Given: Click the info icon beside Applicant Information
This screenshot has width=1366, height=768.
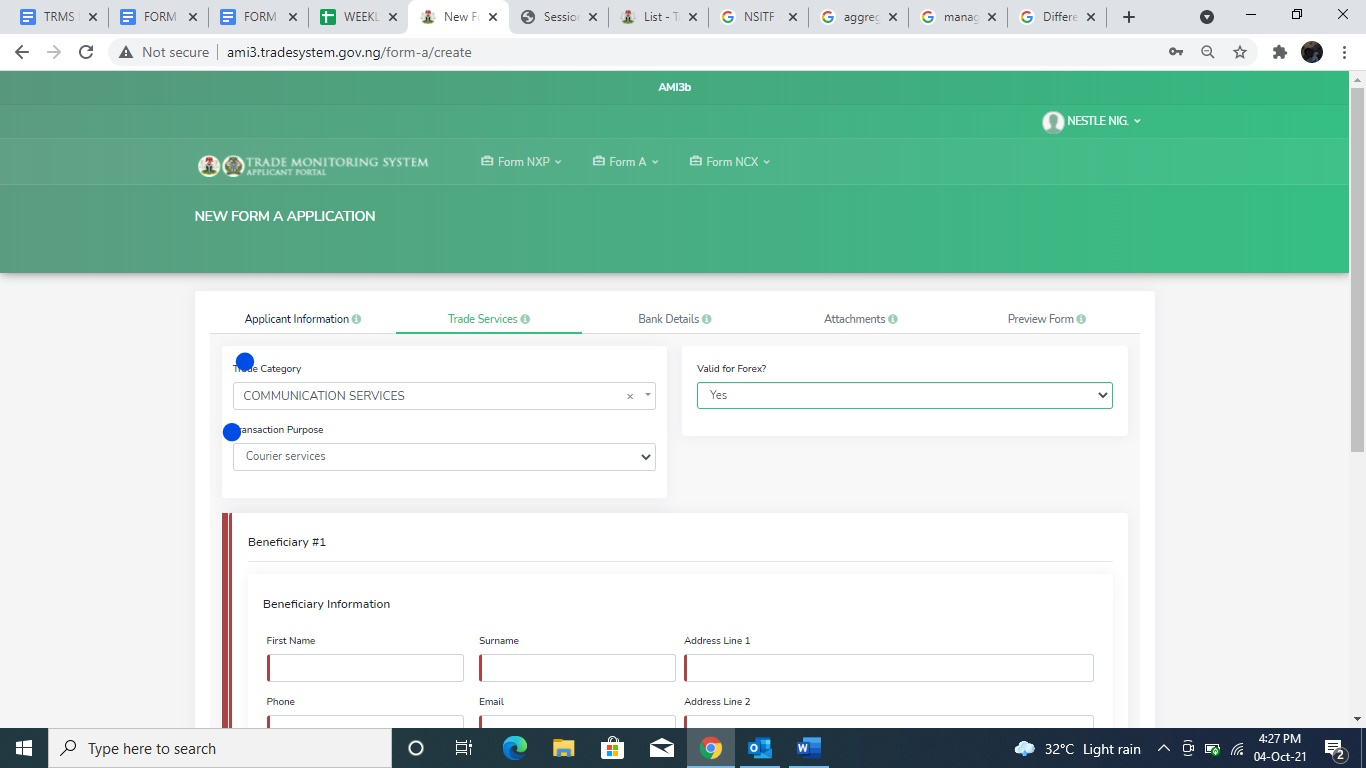Looking at the screenshot, I should point(356,319).
